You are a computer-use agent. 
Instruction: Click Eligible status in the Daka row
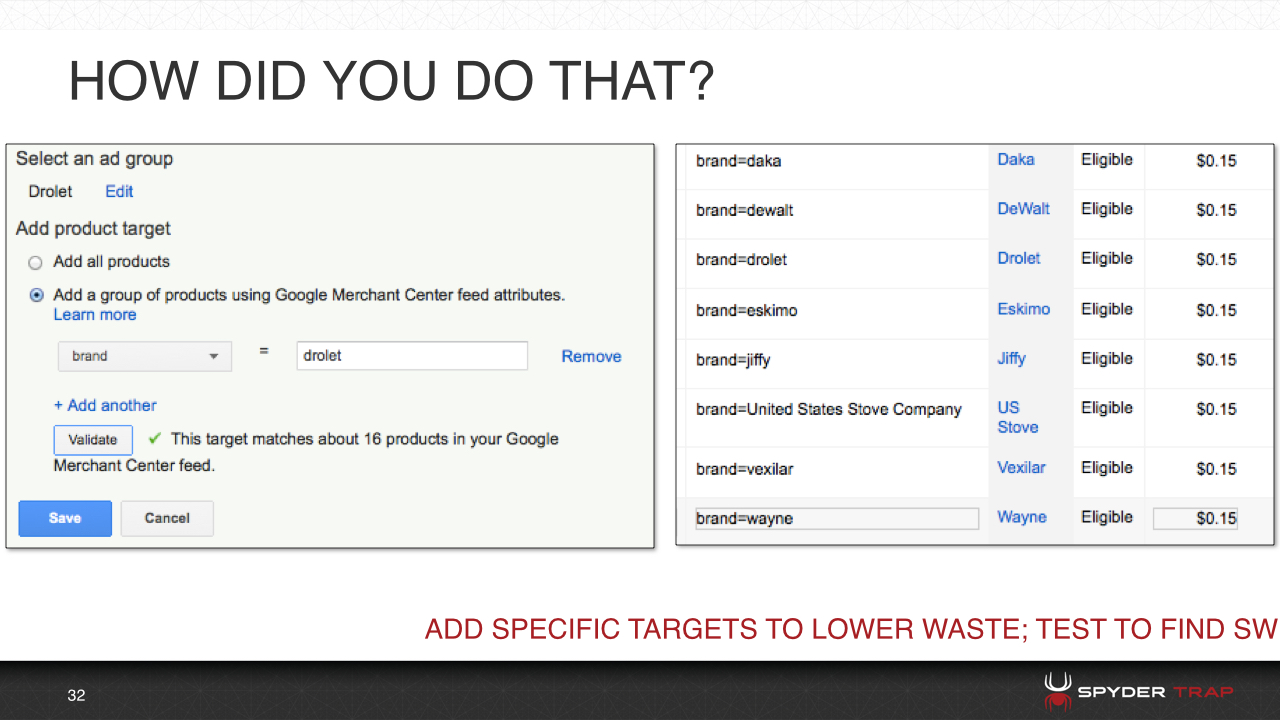pyautogui.click(x=1107, y=159)
